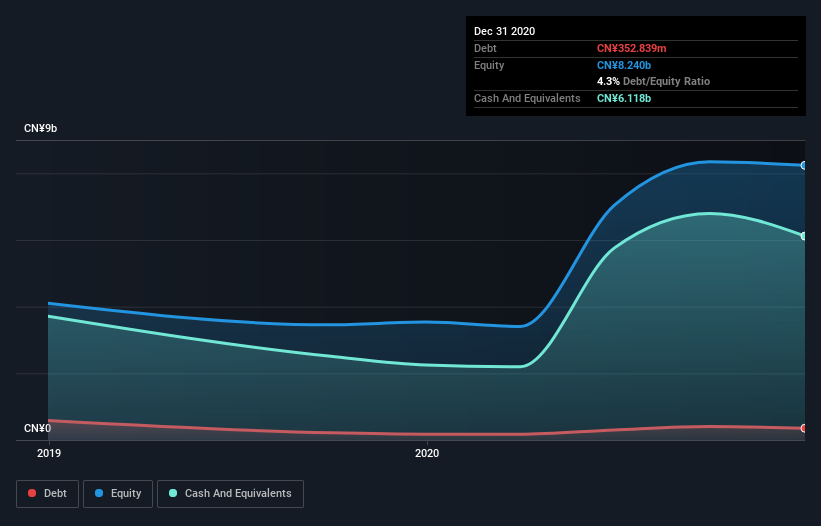Click the 2019 x-axis label
Image resolution: width=821 pixels, height=526 pixels.
point(49,453)
